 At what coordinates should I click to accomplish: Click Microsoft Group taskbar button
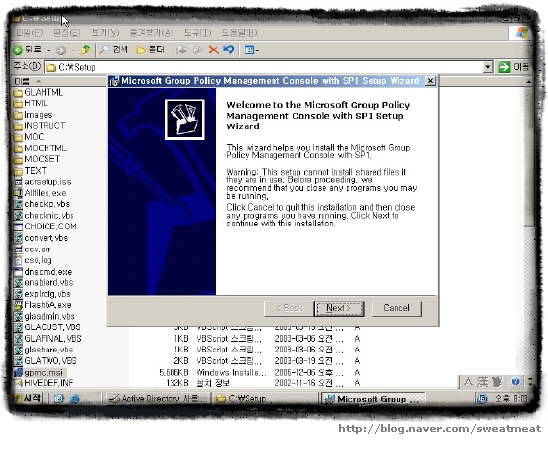pos(373,399)
